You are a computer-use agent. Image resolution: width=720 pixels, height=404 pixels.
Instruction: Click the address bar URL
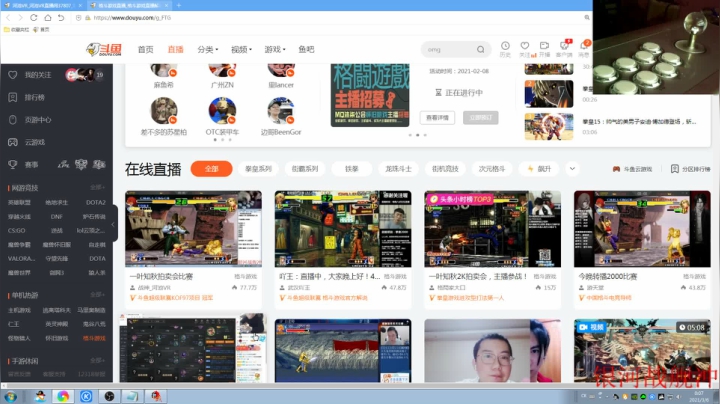click(133, 17)
